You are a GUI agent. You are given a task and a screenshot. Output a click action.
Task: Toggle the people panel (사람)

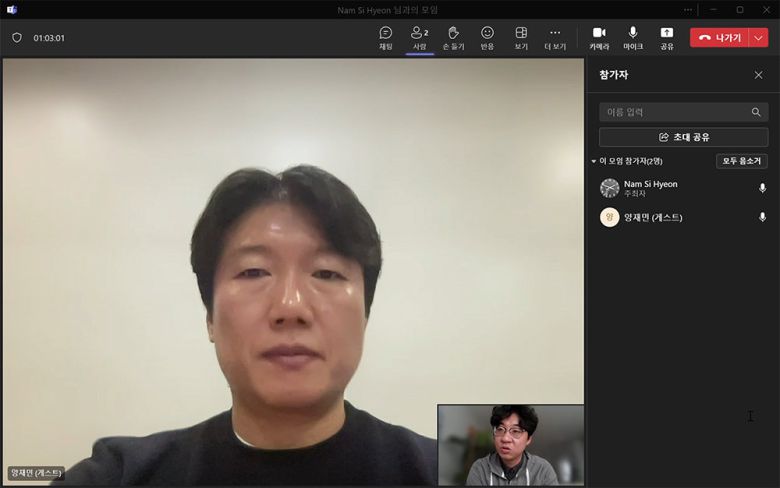click(x=419, y=38)
